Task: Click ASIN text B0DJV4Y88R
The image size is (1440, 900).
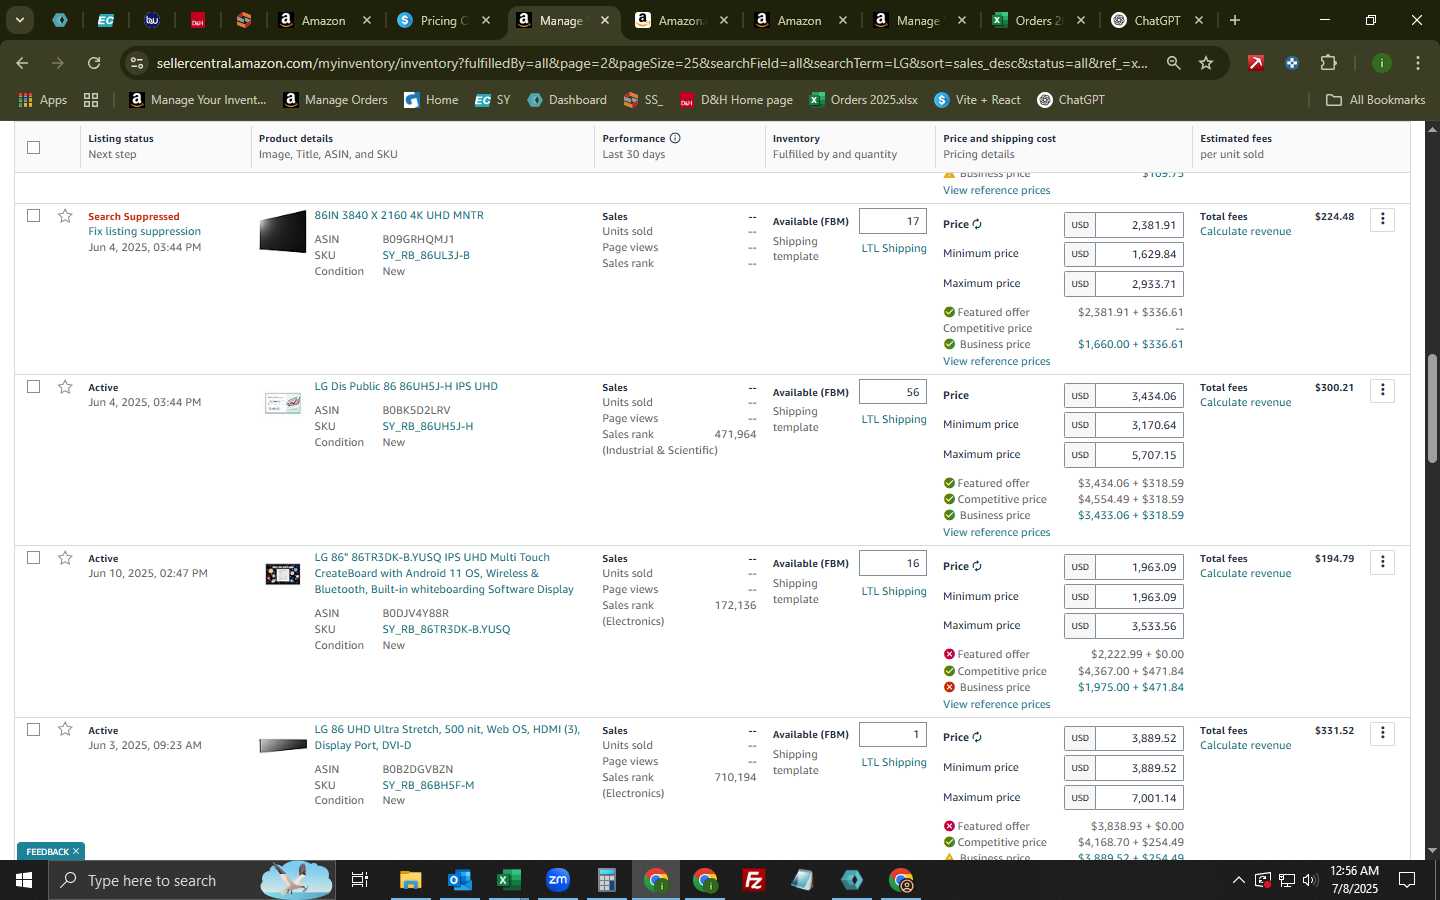Action: point(415,613)
